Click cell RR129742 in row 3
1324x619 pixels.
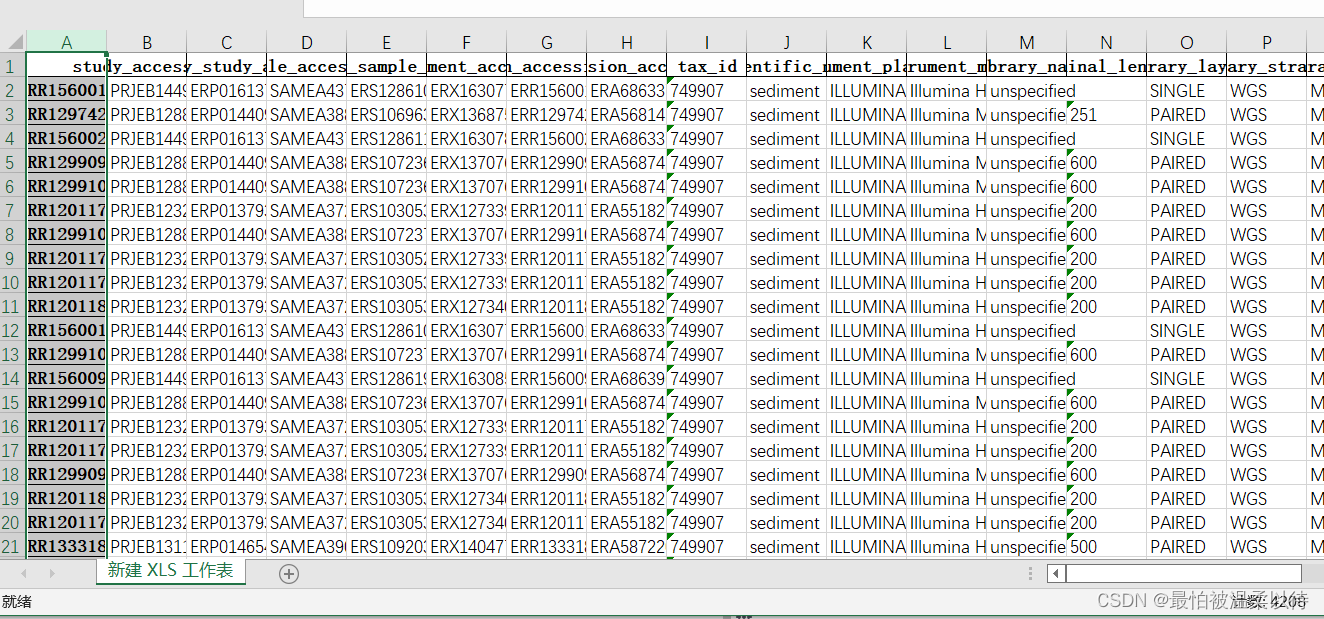pyautogui.click(x=66, y=114)
